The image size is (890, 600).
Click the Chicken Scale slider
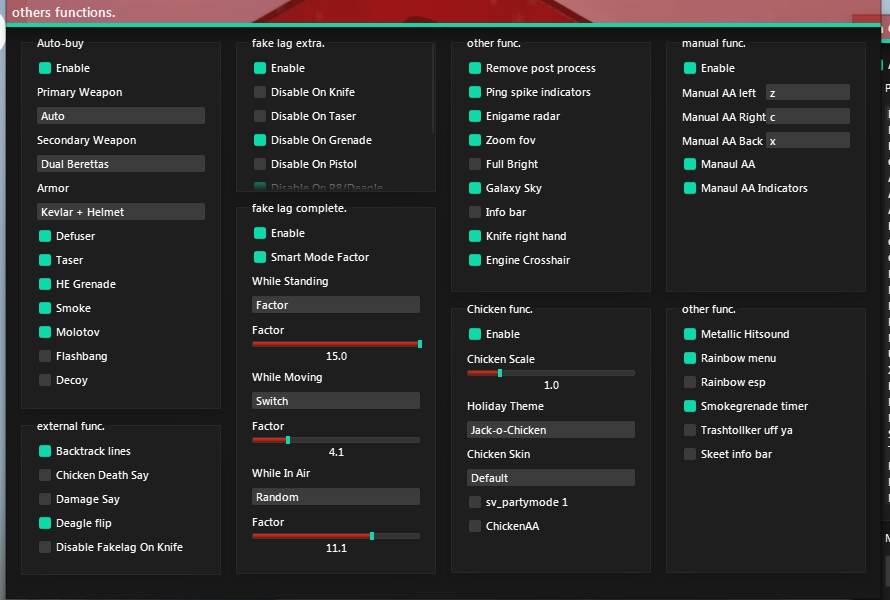point(551,373)
